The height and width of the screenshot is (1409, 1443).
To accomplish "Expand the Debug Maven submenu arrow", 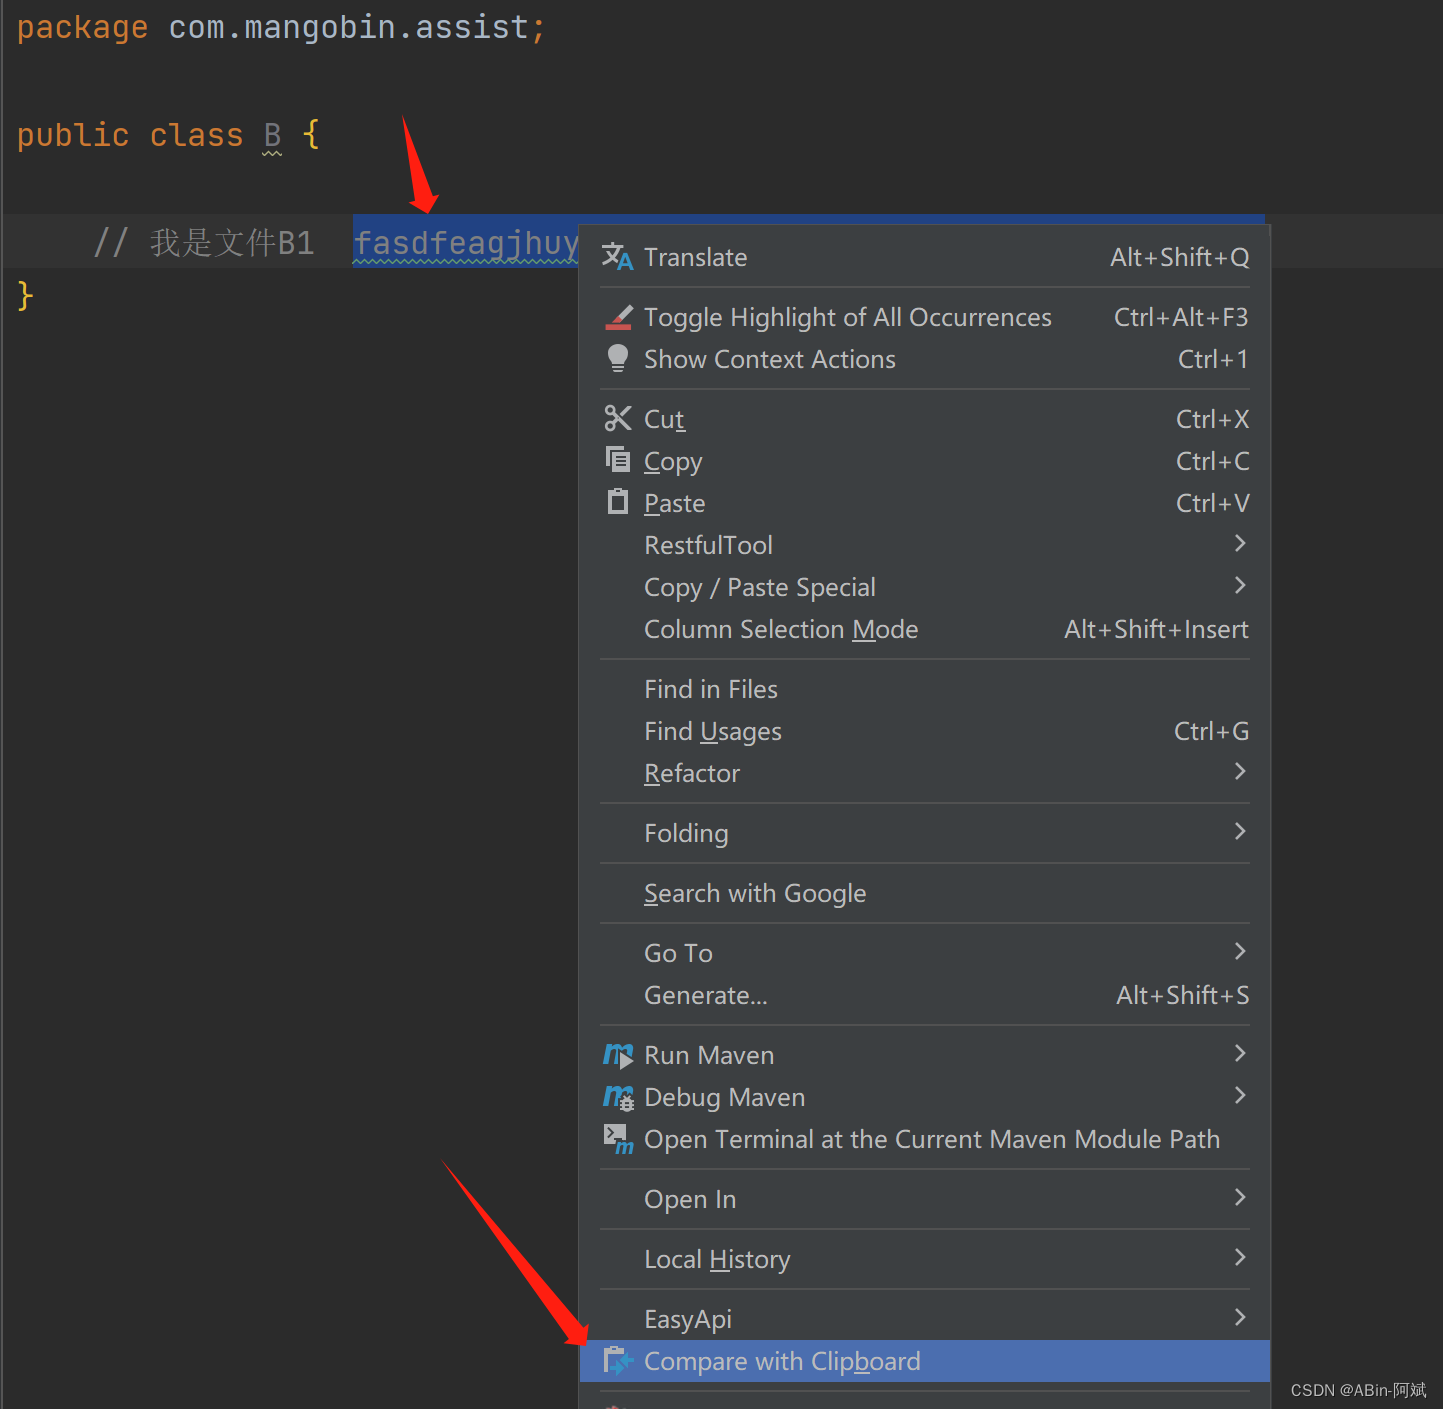I will tap(1240, 1095).
